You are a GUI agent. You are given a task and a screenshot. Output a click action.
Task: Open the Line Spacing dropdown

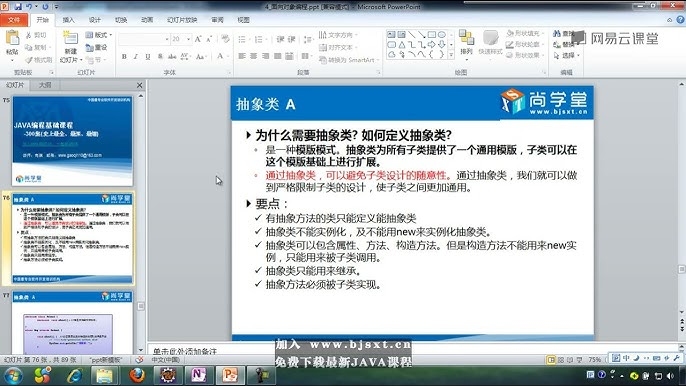pyautogui.click(x=308, y=39)
